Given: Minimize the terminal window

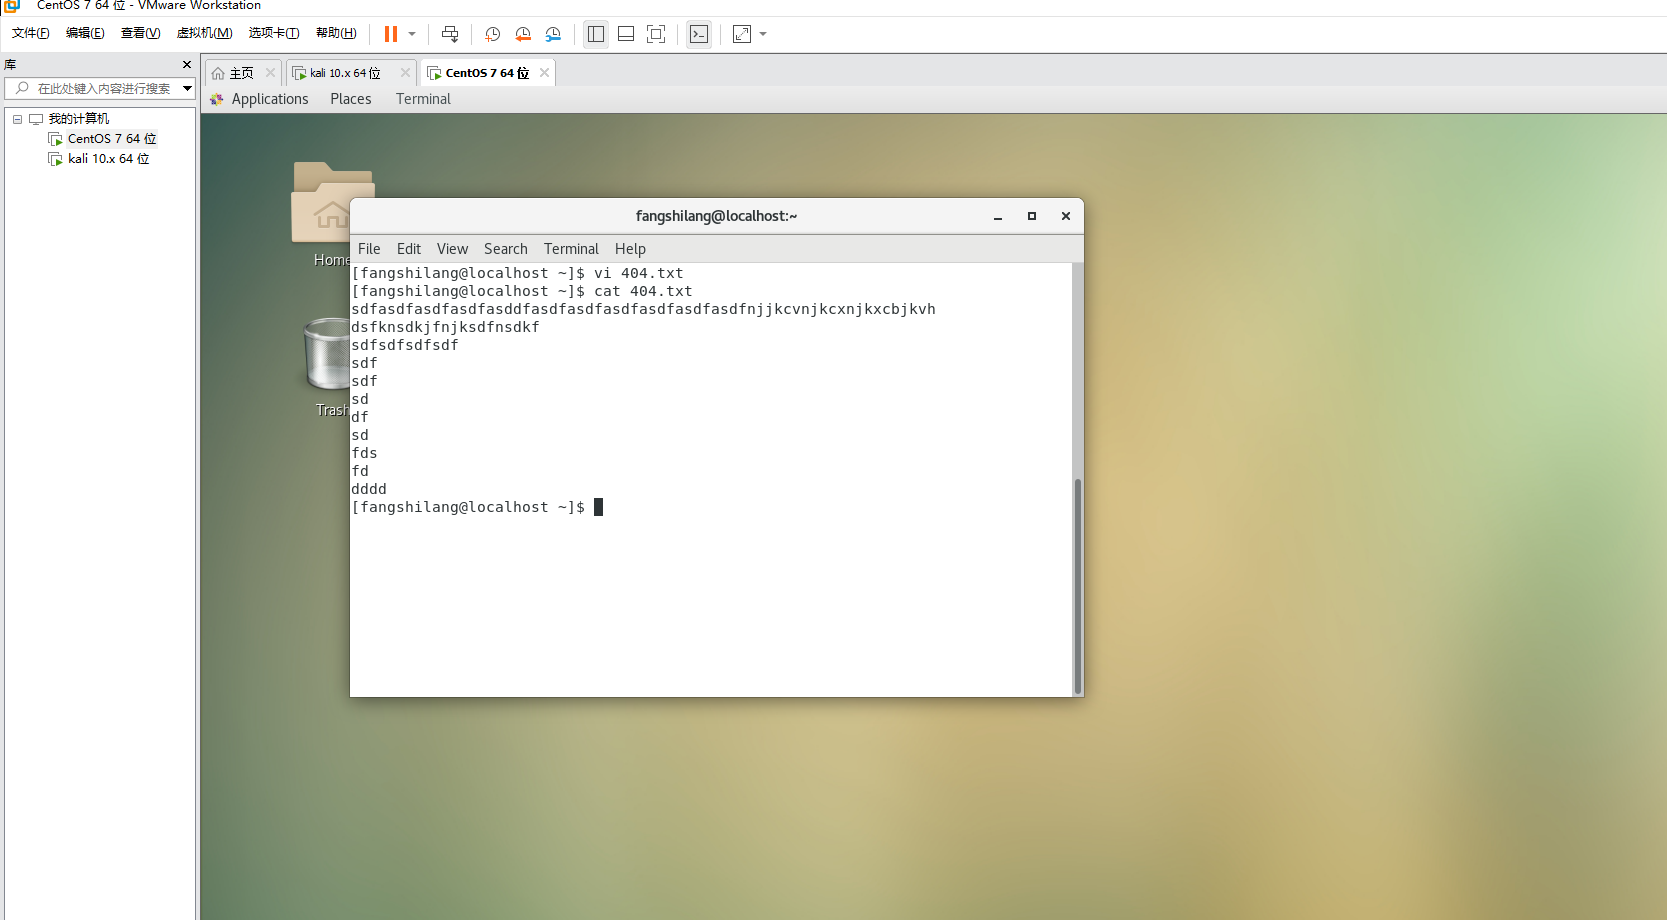Looking at the screenshot, I should tap(998, 216).
